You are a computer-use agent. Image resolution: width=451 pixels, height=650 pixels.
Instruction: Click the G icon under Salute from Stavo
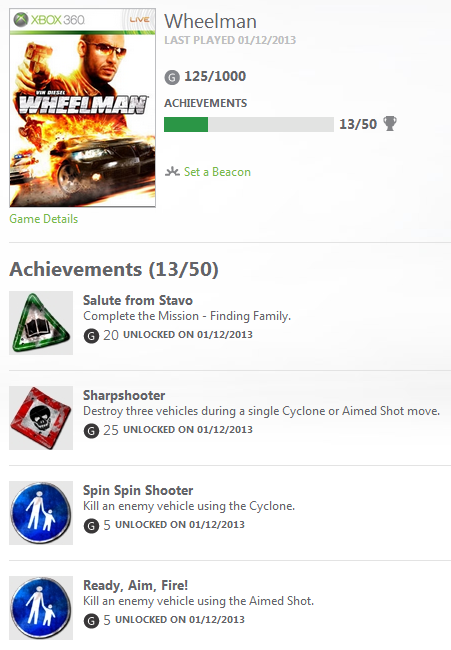[x=91, y=335]
